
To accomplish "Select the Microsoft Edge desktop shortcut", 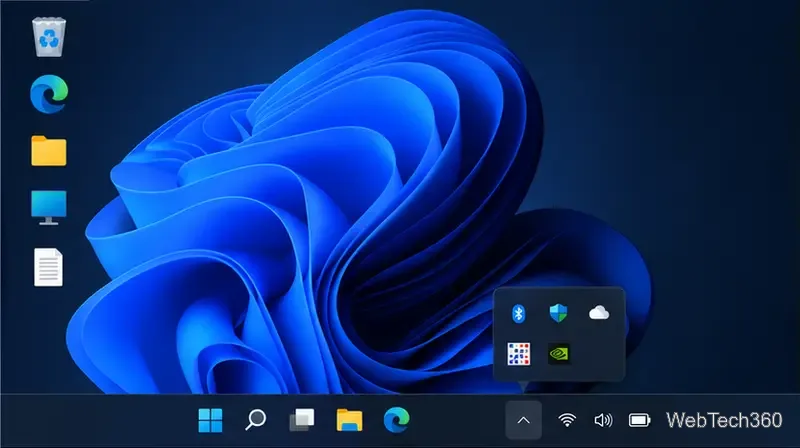I will coord(49,94).
